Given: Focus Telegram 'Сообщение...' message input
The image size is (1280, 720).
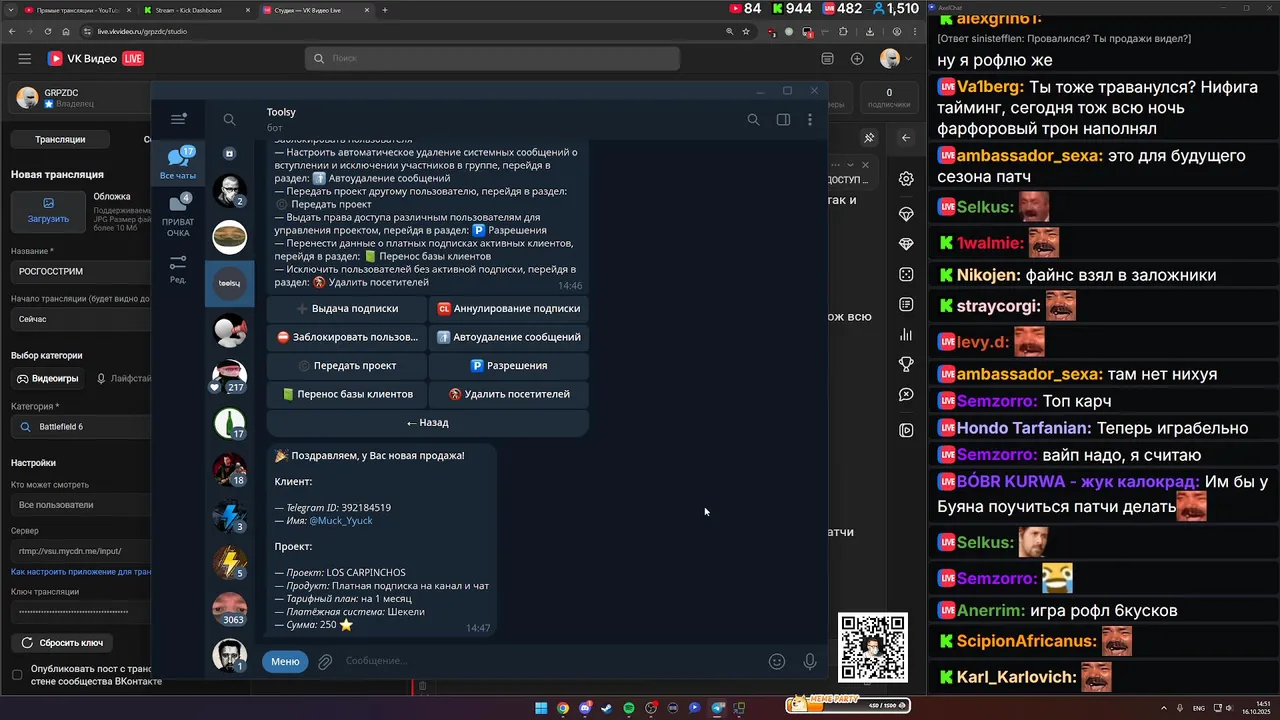Looking at the screenshot, I should [x=550, y=661].
